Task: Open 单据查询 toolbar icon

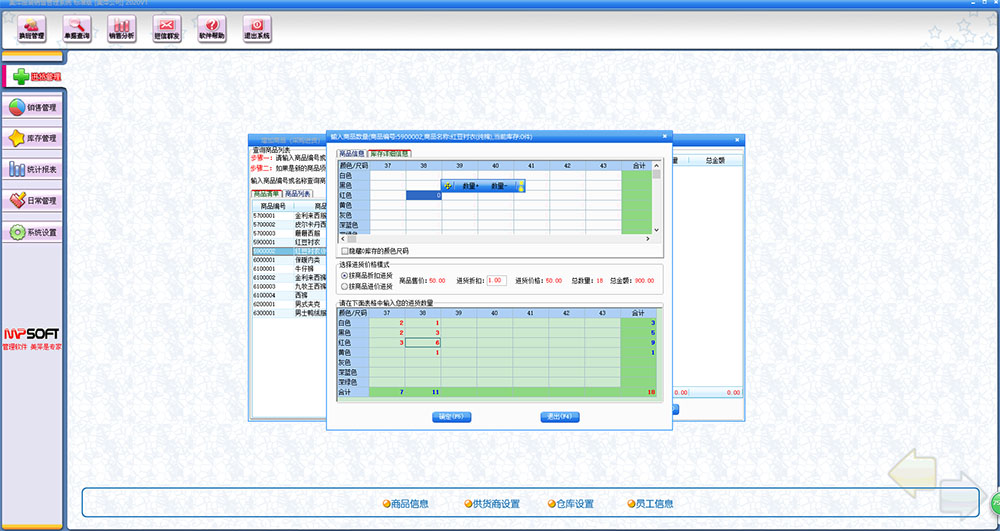Action: coord(77,28)
